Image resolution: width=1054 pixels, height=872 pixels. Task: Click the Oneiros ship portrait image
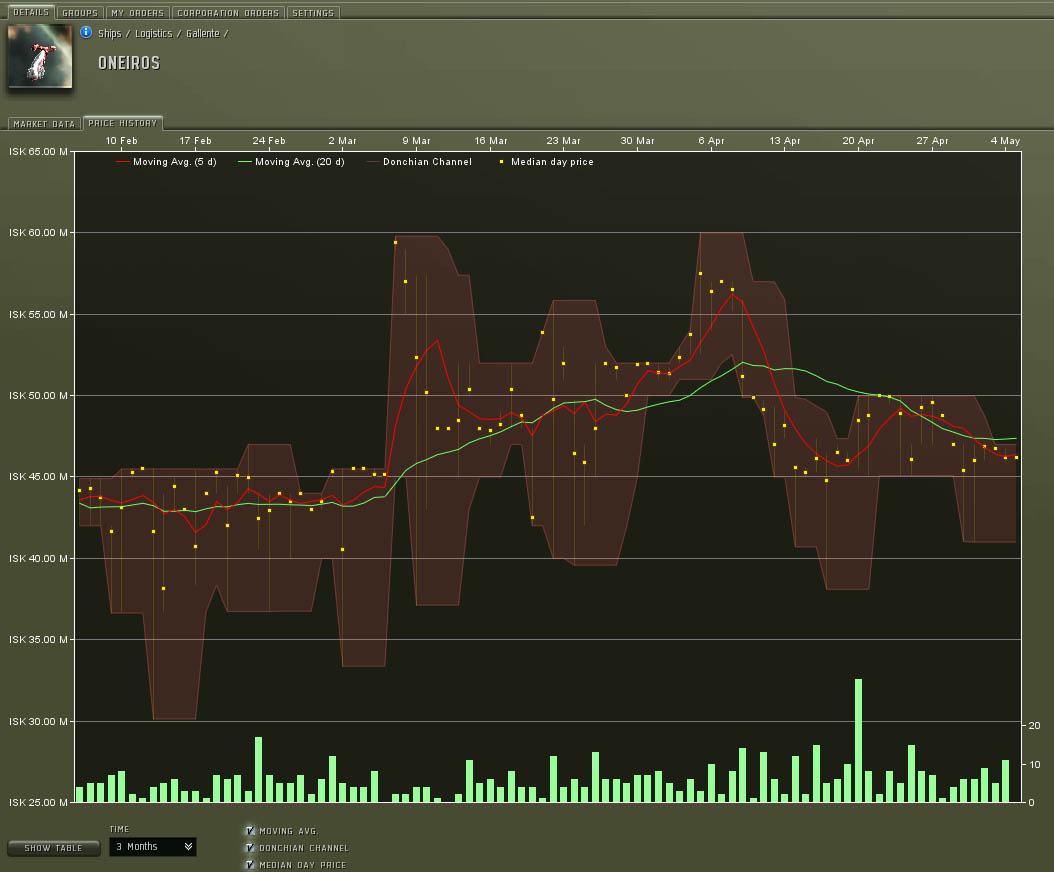(x=40, y=56)
